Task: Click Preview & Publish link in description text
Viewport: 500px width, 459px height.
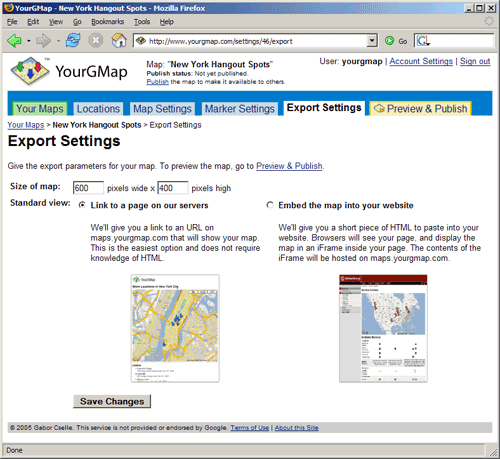Action: coord(289,166)
